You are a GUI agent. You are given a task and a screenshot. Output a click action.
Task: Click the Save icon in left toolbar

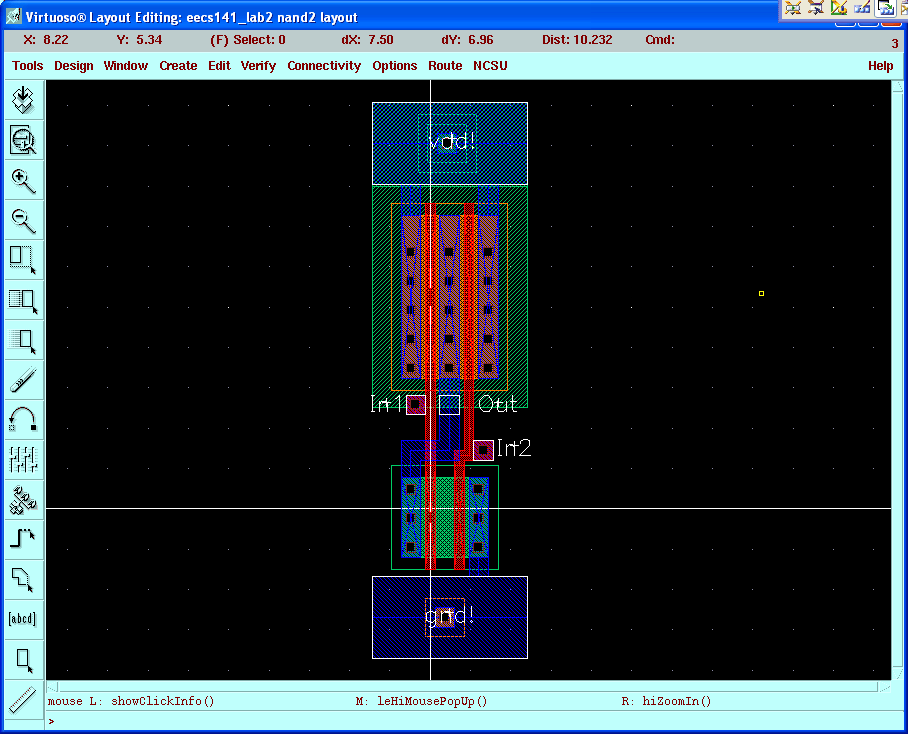pos(23,100)
